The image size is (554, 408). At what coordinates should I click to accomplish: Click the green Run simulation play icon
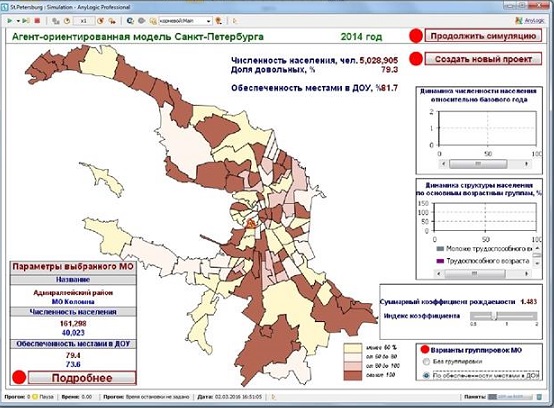(x=10, y=21)
